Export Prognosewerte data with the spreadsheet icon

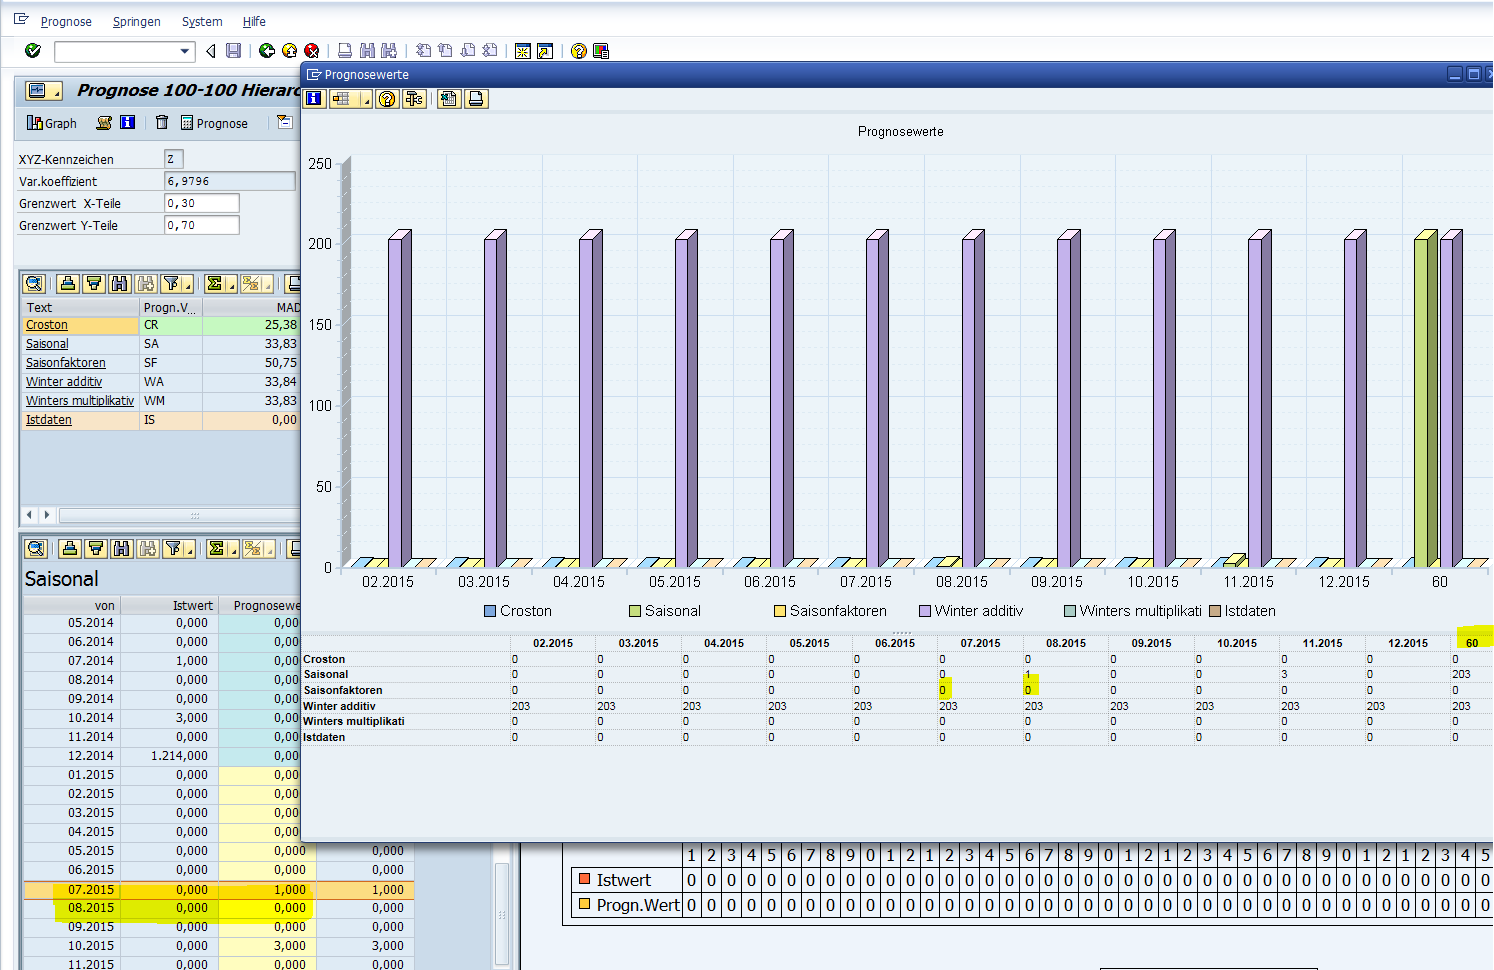pyautogui.click(x=448, y=99)
